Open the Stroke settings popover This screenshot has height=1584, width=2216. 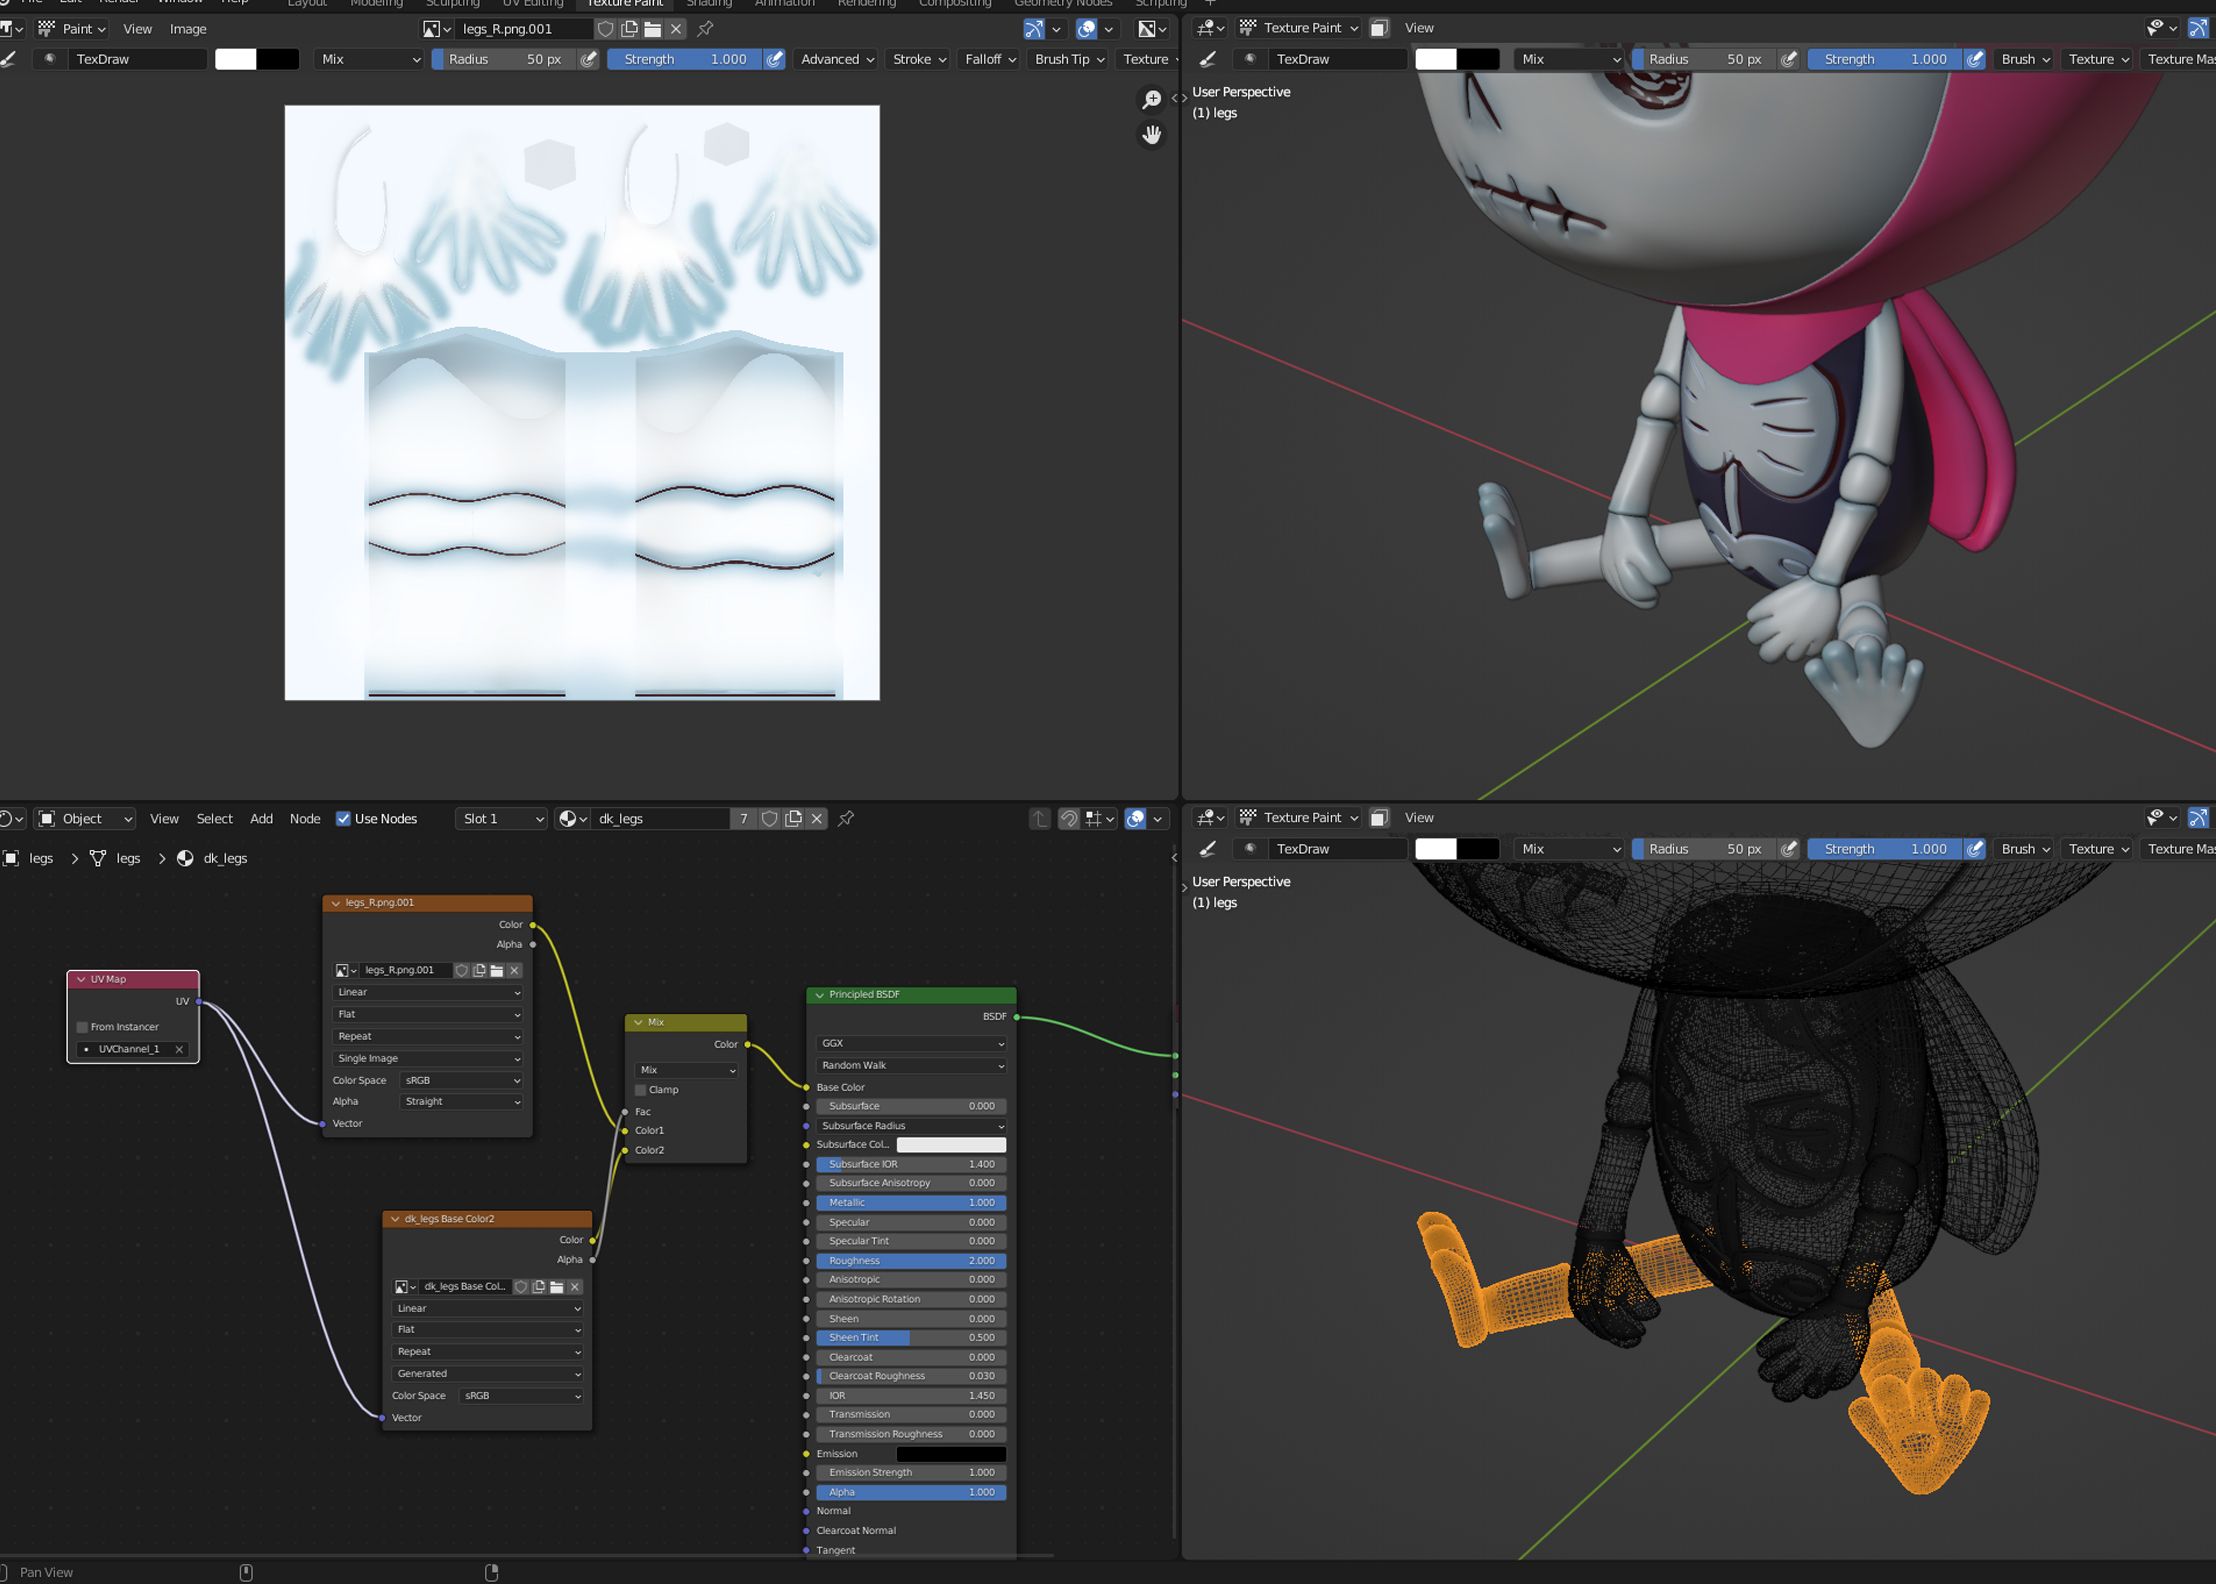918,59
